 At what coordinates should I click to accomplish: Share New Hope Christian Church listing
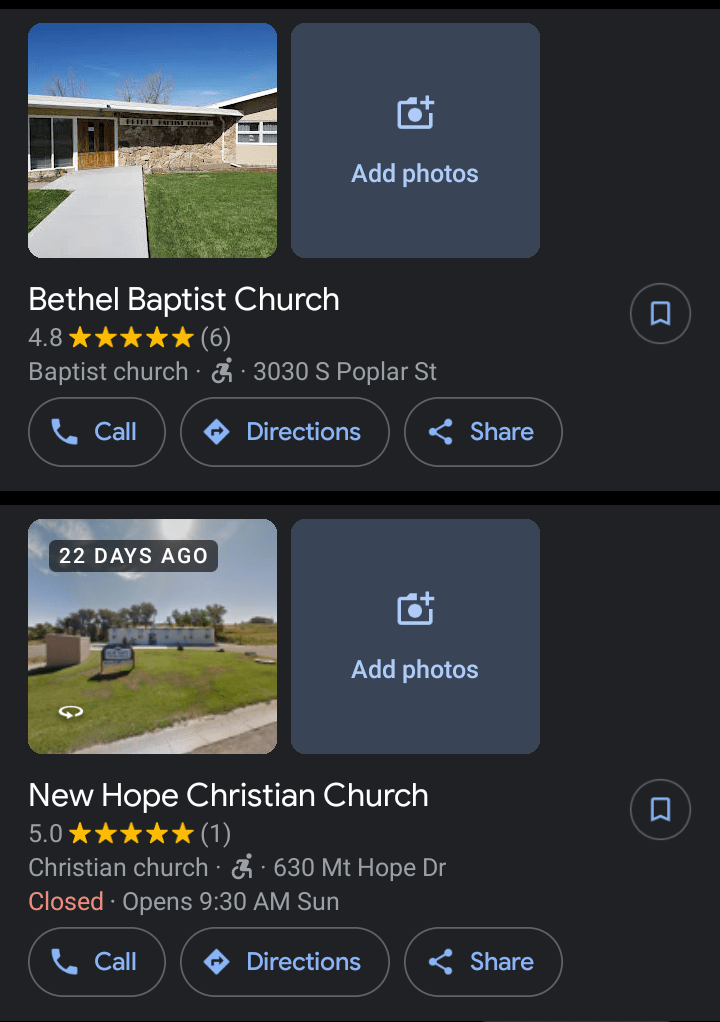tap(483, 962)
